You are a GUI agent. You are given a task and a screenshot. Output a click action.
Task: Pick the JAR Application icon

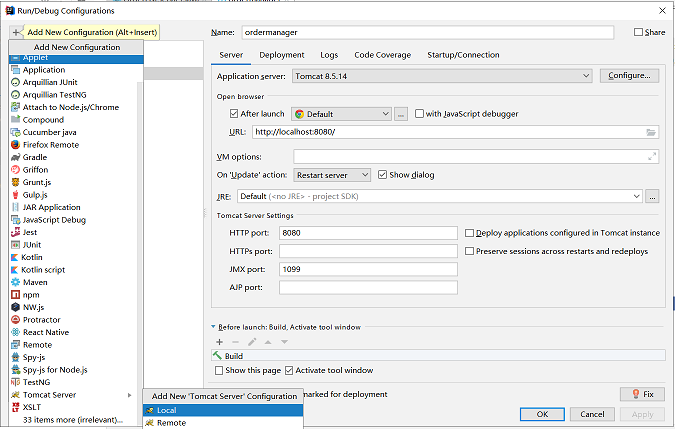click(x=15, y=207)
